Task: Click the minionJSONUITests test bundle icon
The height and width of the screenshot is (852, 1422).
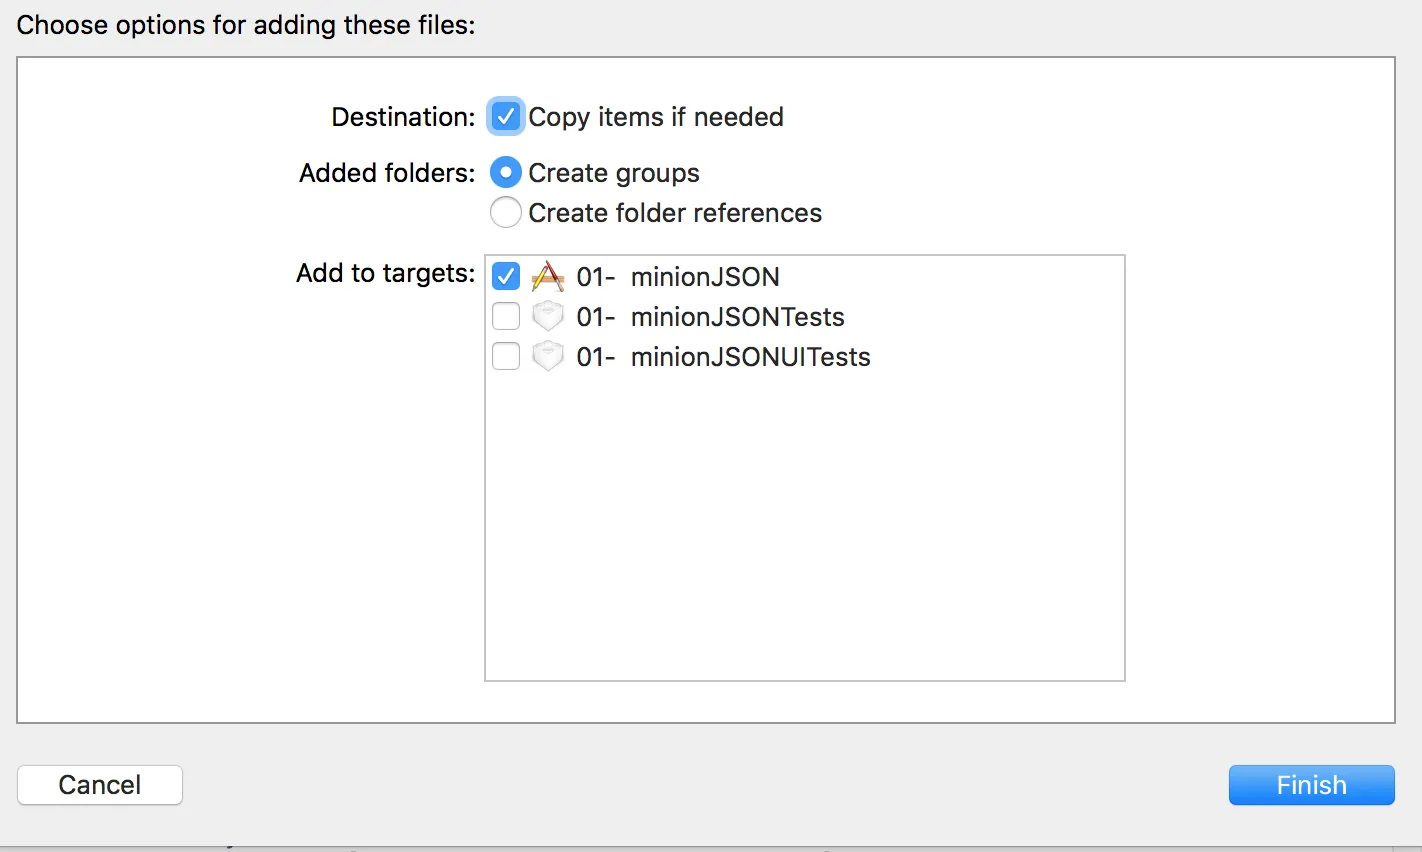Action: coord(548,356)
